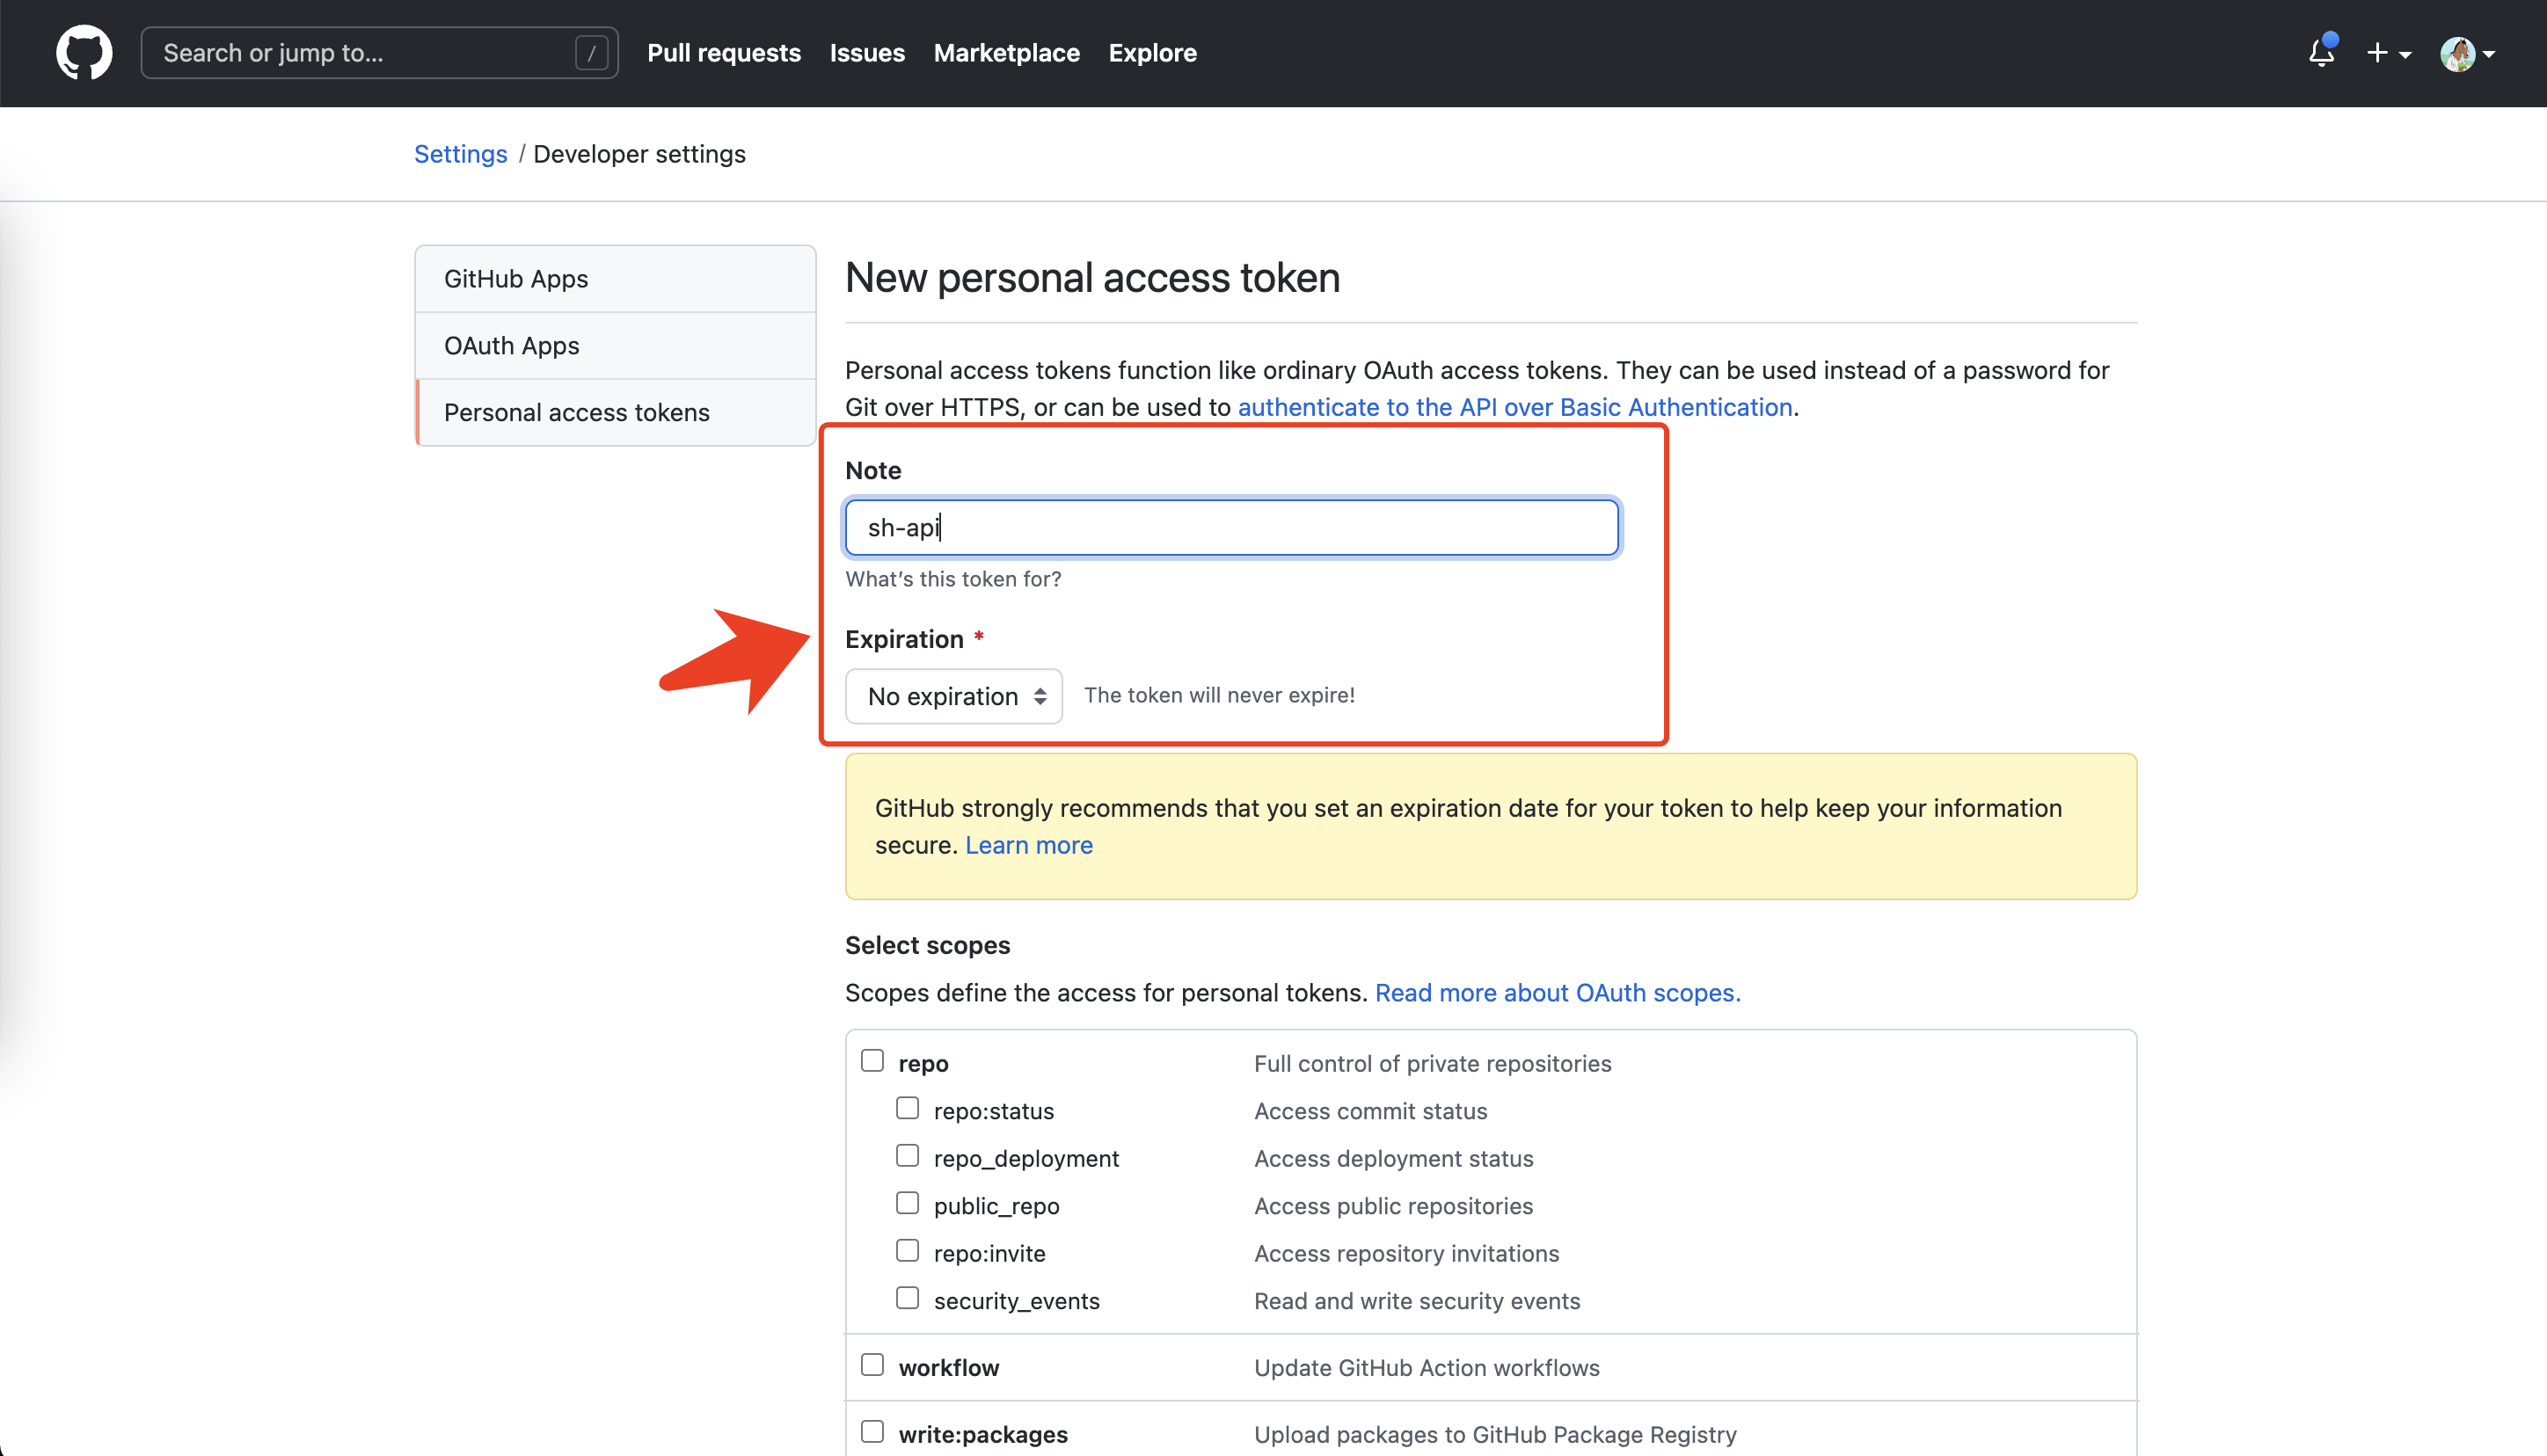2547x1456 pixels.
Task: Open GitHub Apps in the sidebar
Action: coord(616,278)
